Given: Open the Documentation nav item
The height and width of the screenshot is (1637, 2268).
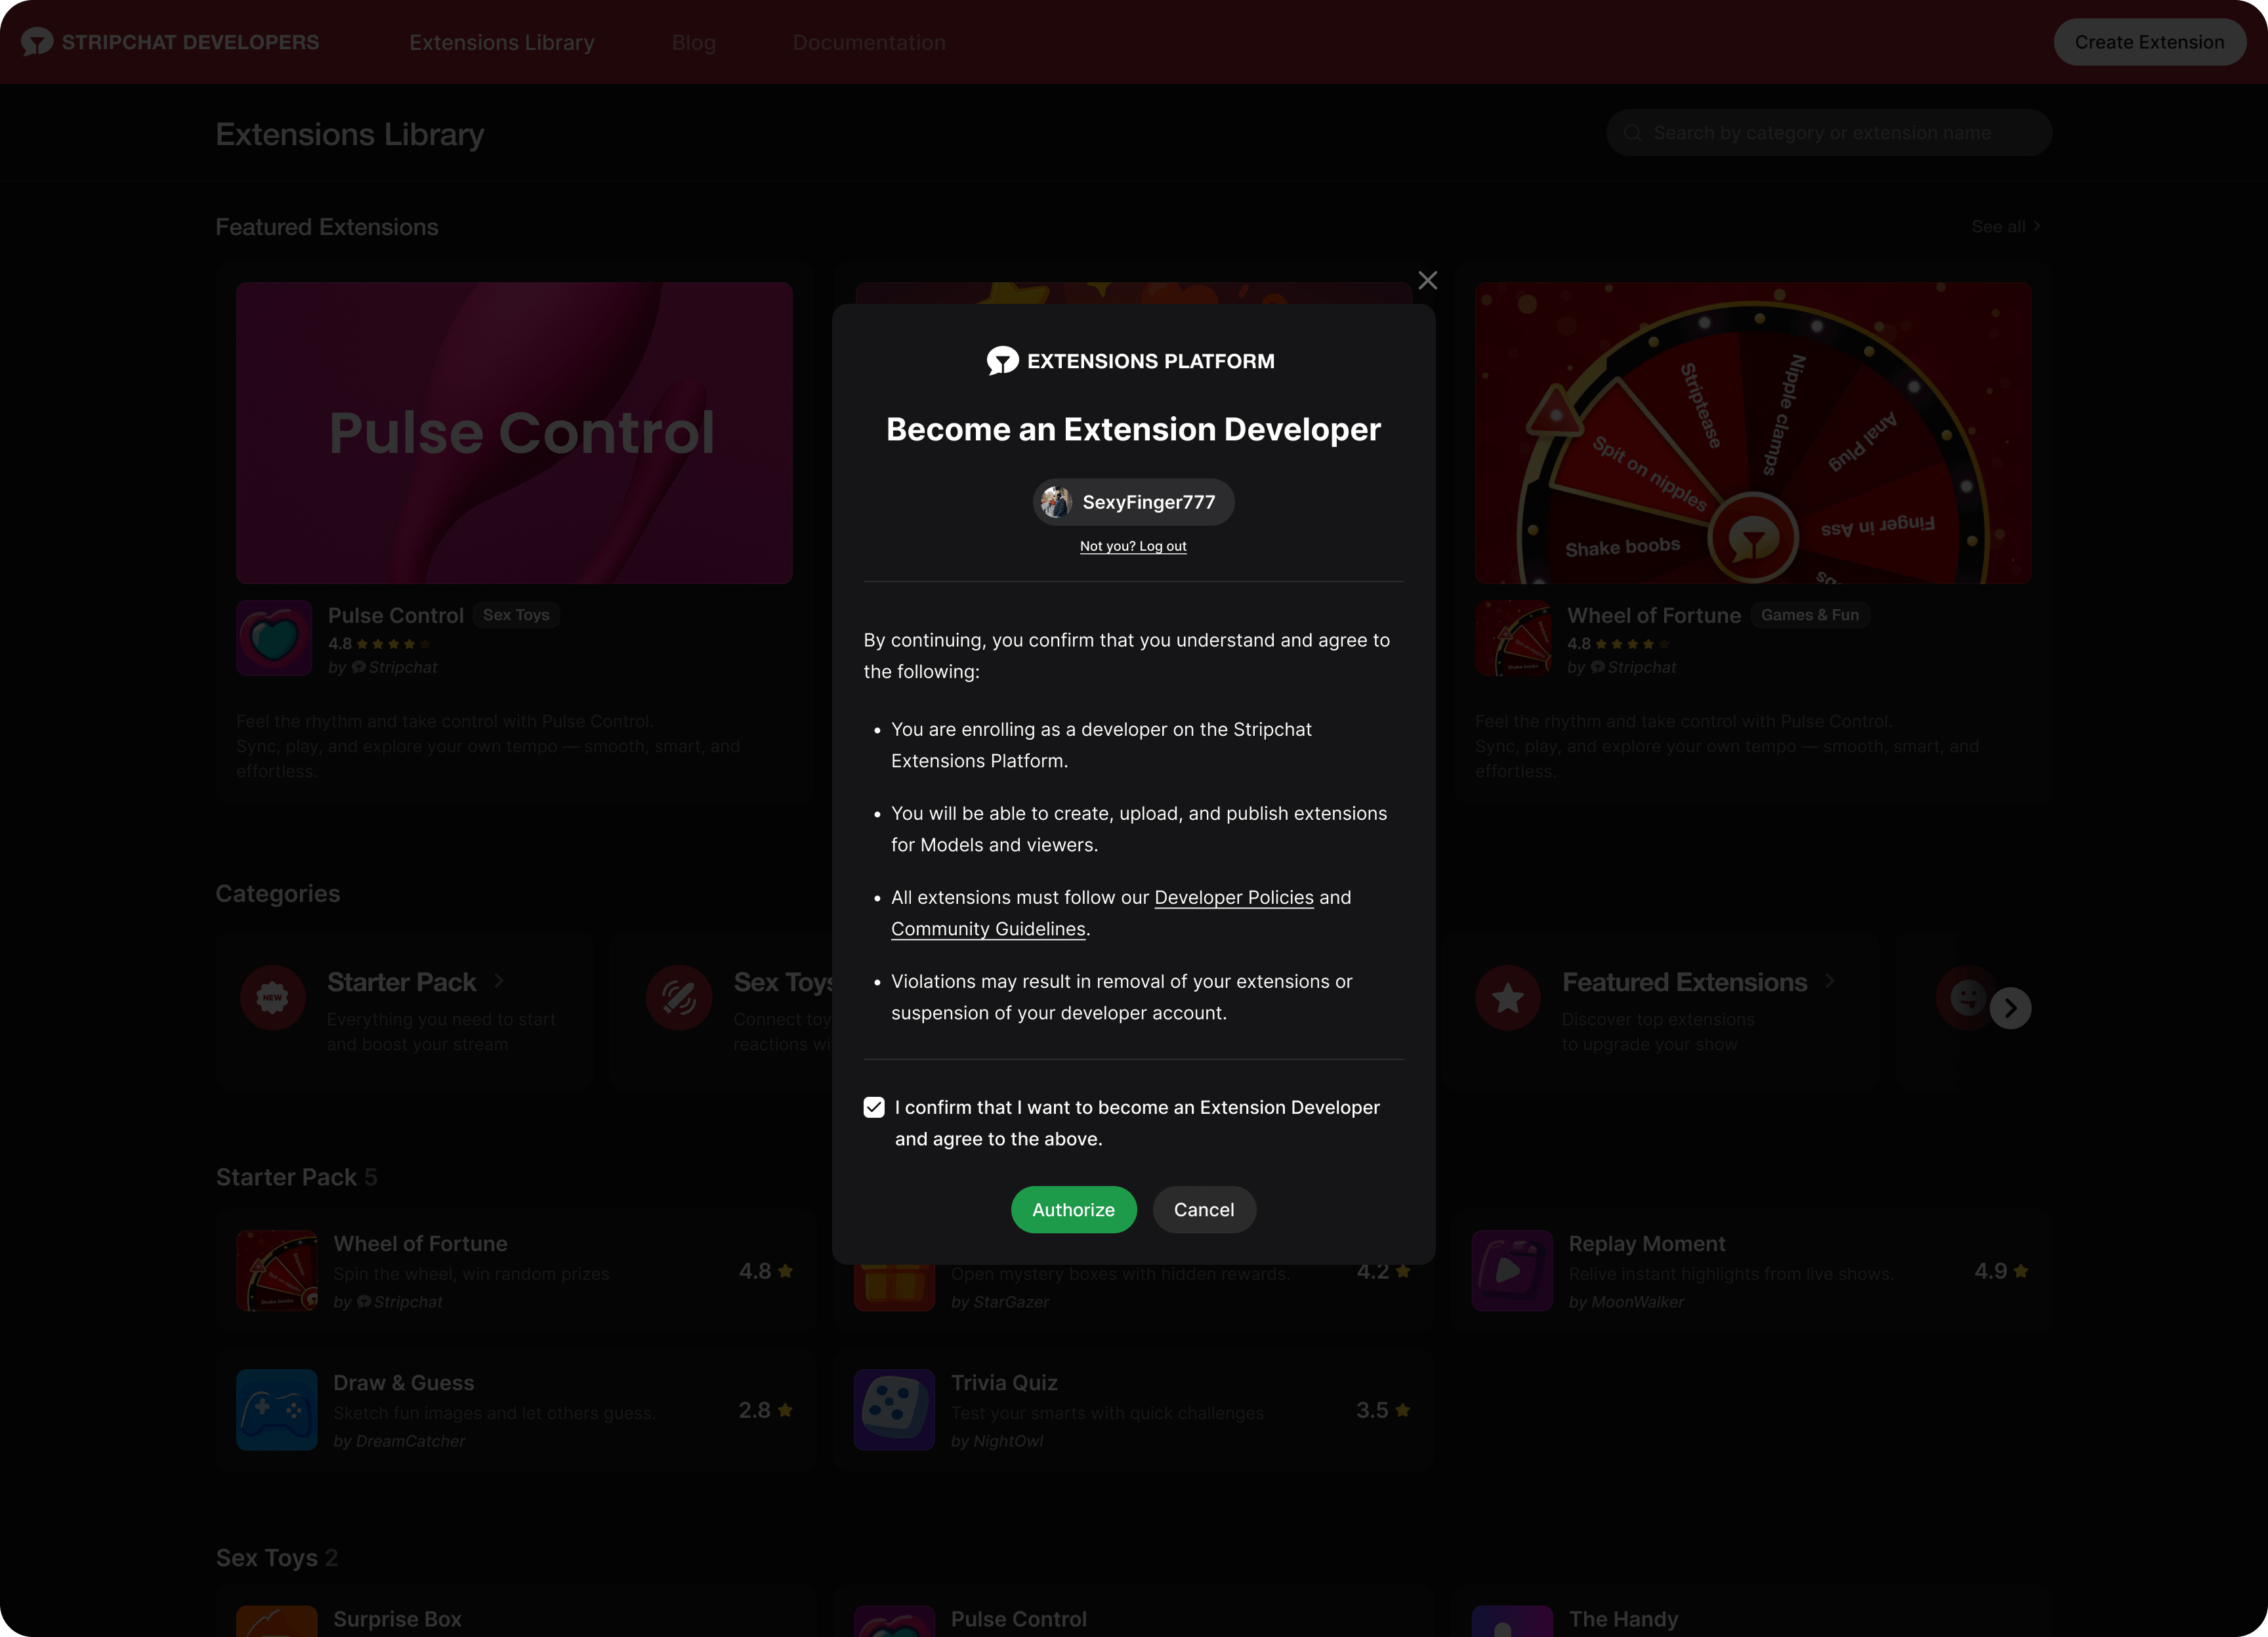Looking at the screenshot, I should [869, 42].
